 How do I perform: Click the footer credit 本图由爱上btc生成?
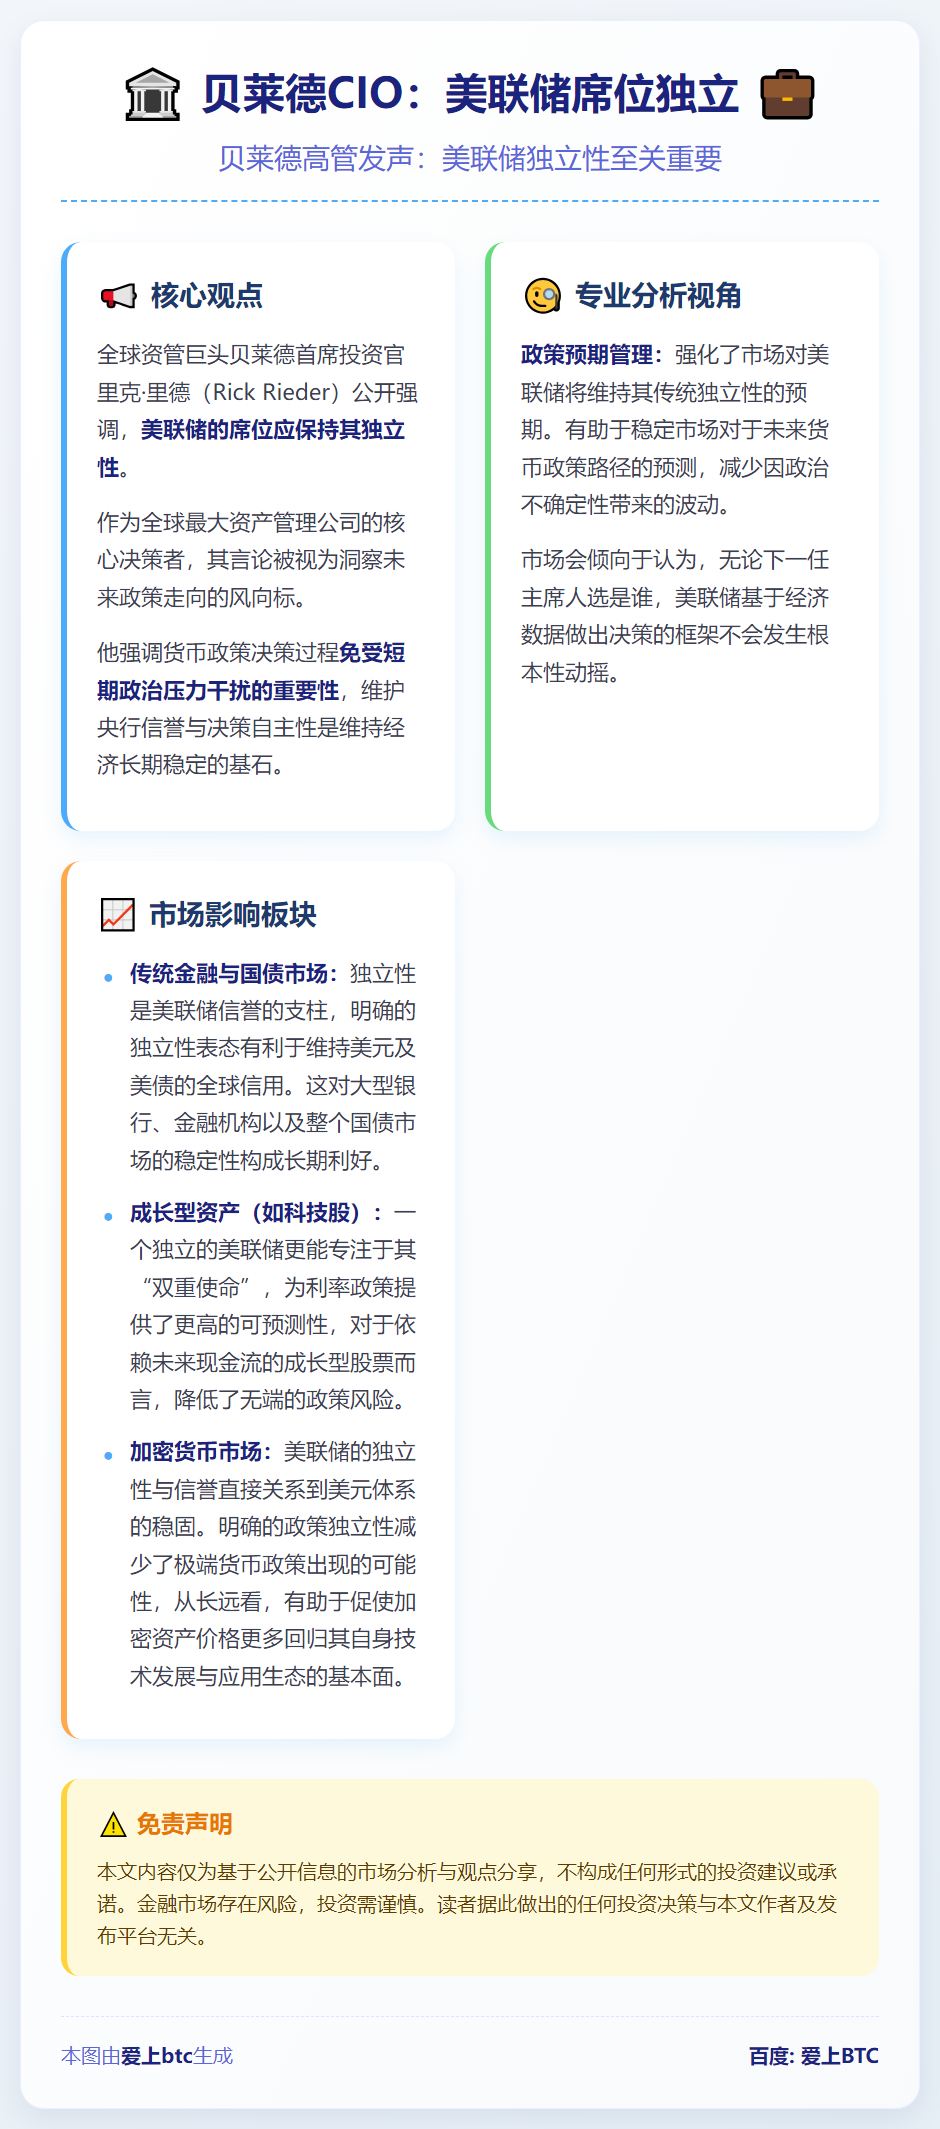click(x=147, y=2056)
